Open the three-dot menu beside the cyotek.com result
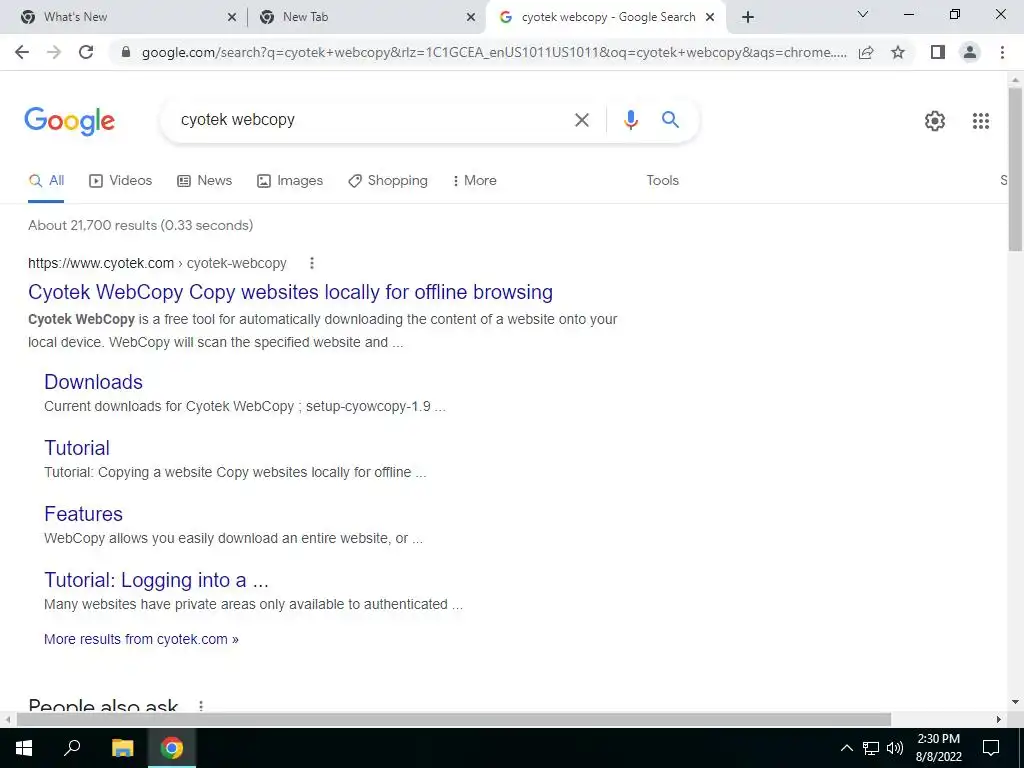Image resolution: width=1024 pixels, height=768 pixels. click(312, 263)
